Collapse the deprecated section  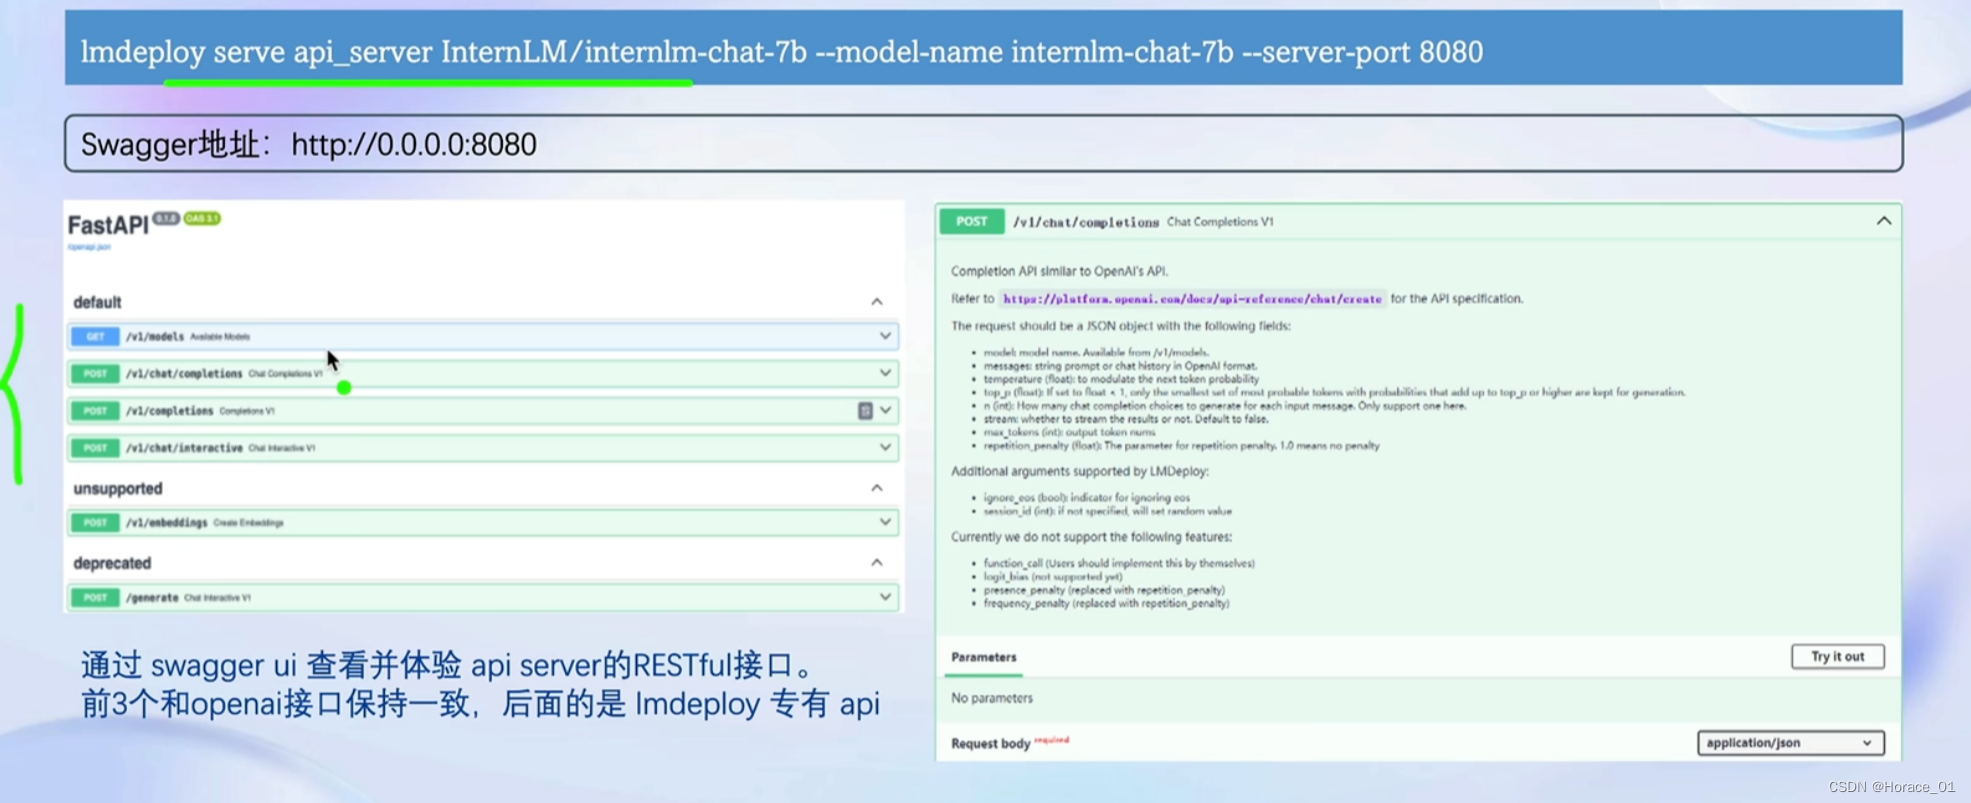(877, 563)
